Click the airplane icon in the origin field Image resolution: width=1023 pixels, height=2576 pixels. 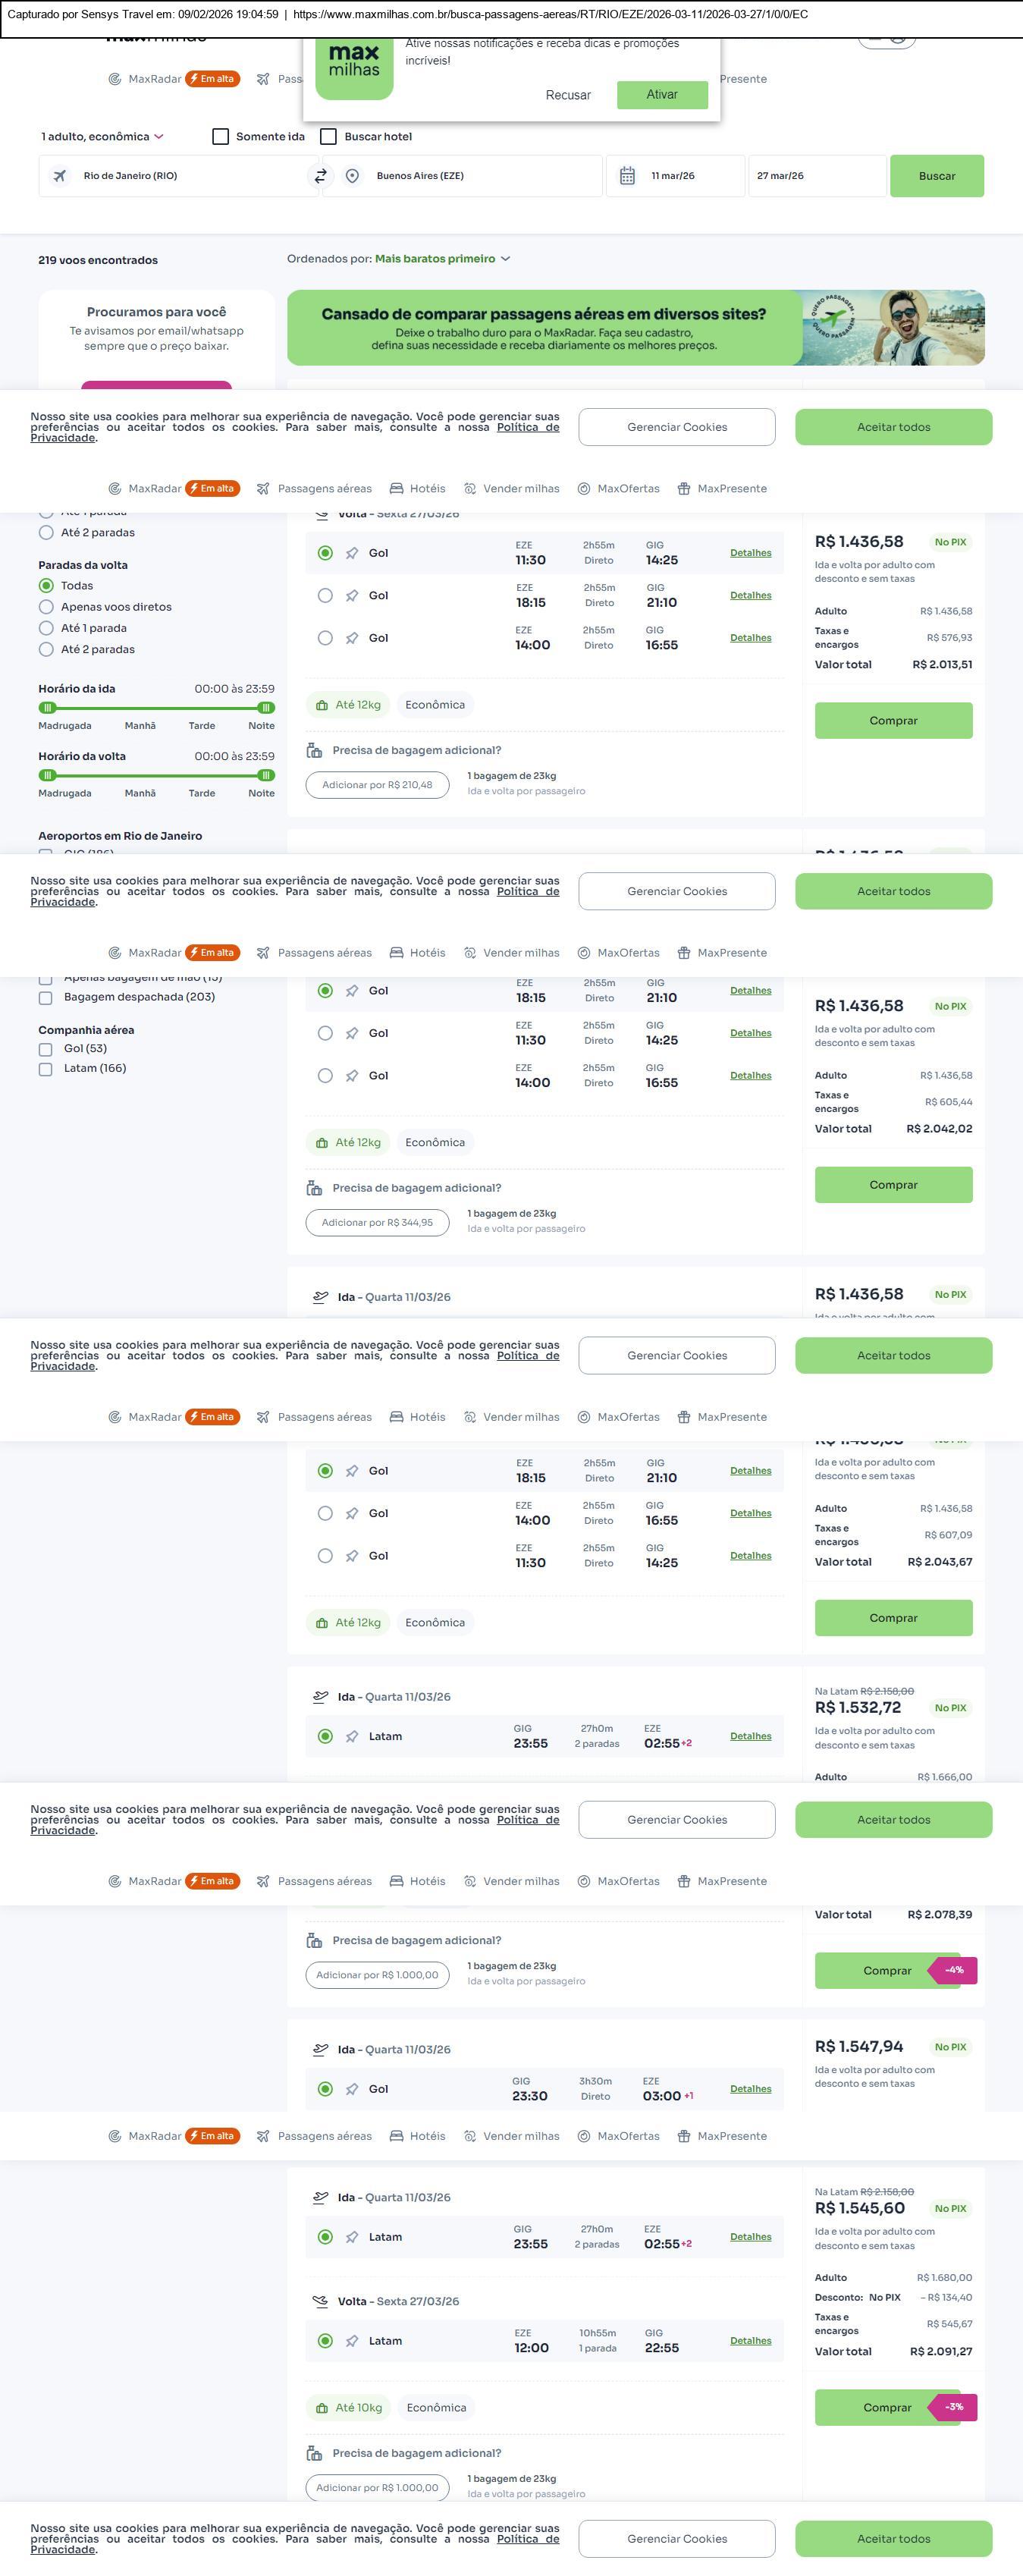point(60,176)
